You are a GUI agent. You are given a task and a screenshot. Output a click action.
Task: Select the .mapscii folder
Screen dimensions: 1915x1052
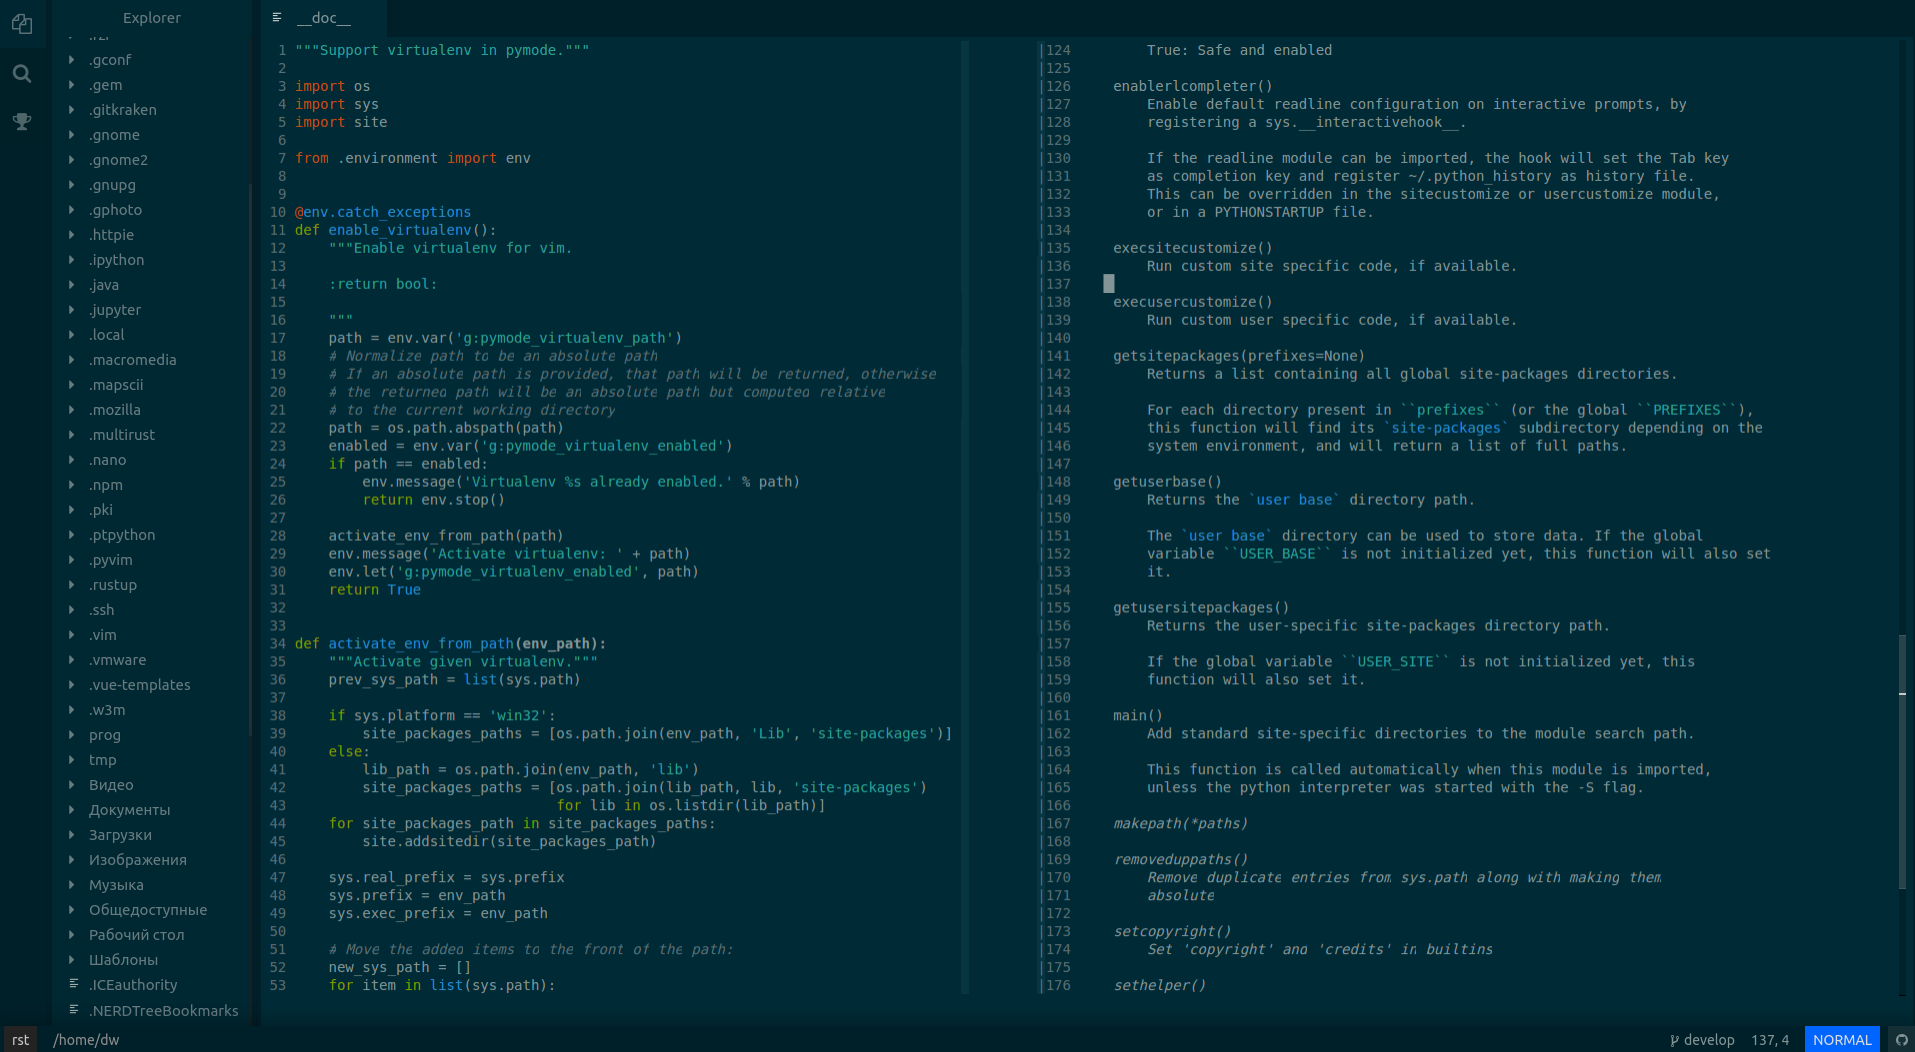click(116, 385)
